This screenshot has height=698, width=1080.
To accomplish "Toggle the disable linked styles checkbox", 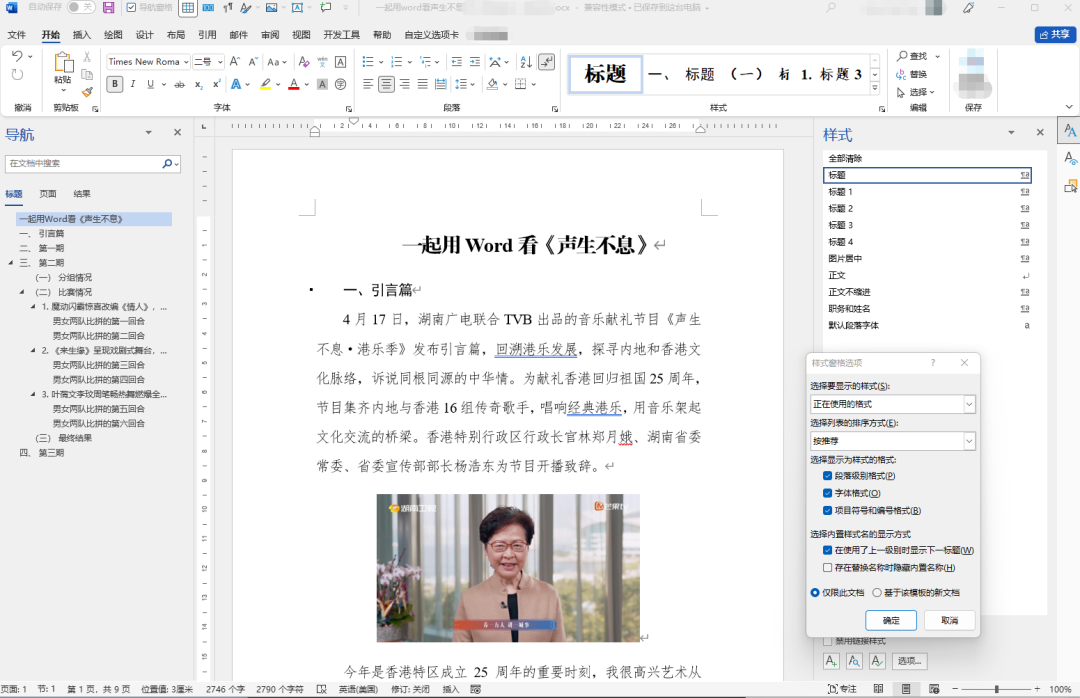I will click(828, 641).
